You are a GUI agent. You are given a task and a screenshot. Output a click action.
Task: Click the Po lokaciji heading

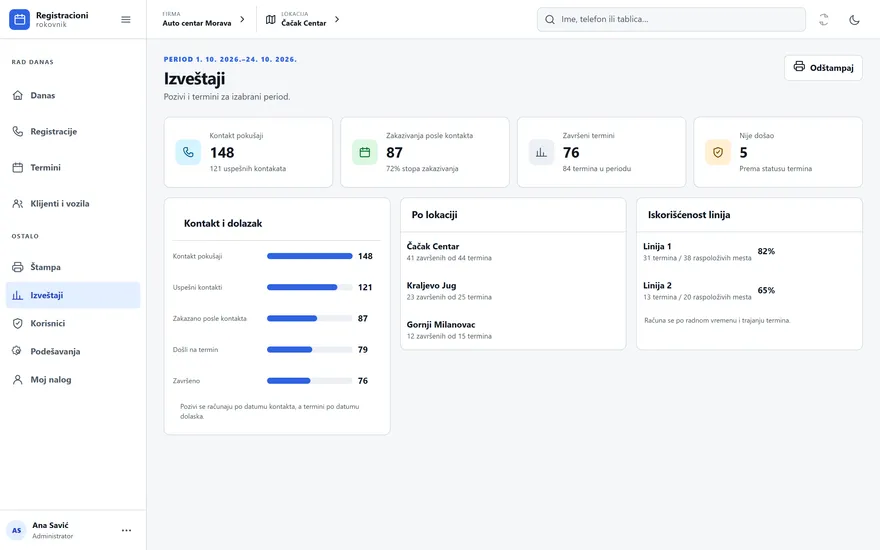point(434,215)
